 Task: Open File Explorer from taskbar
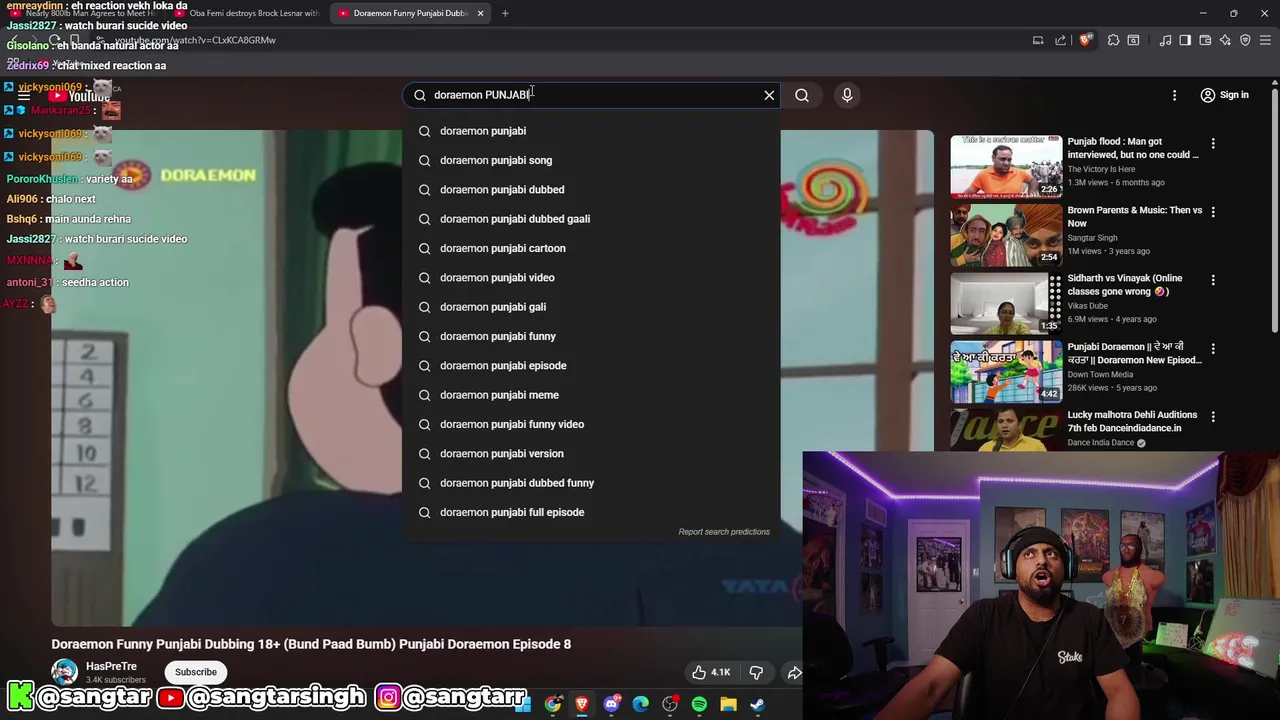[x=728, y=704]
